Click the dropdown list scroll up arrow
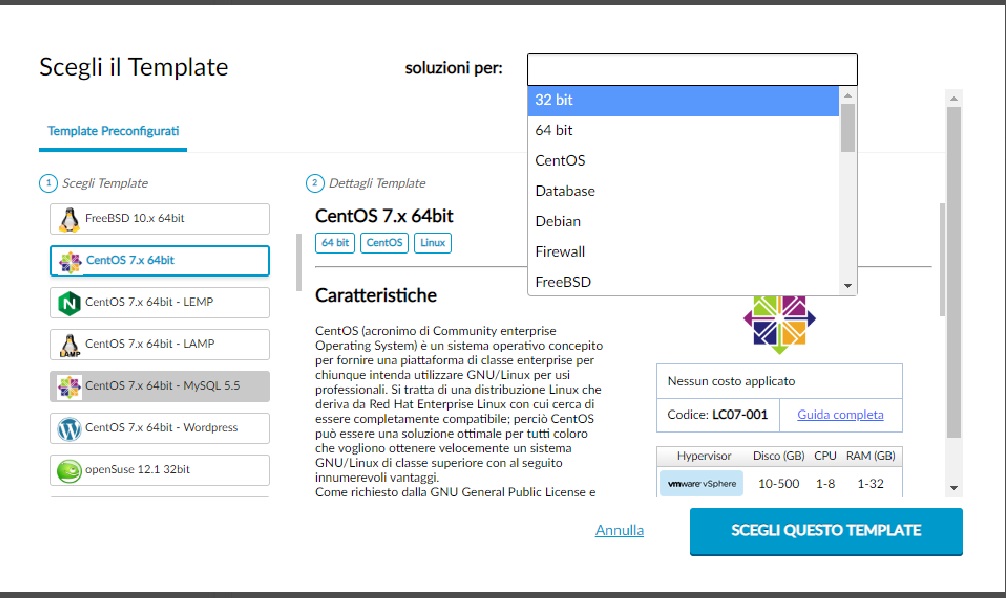 [x=848, y=95]
